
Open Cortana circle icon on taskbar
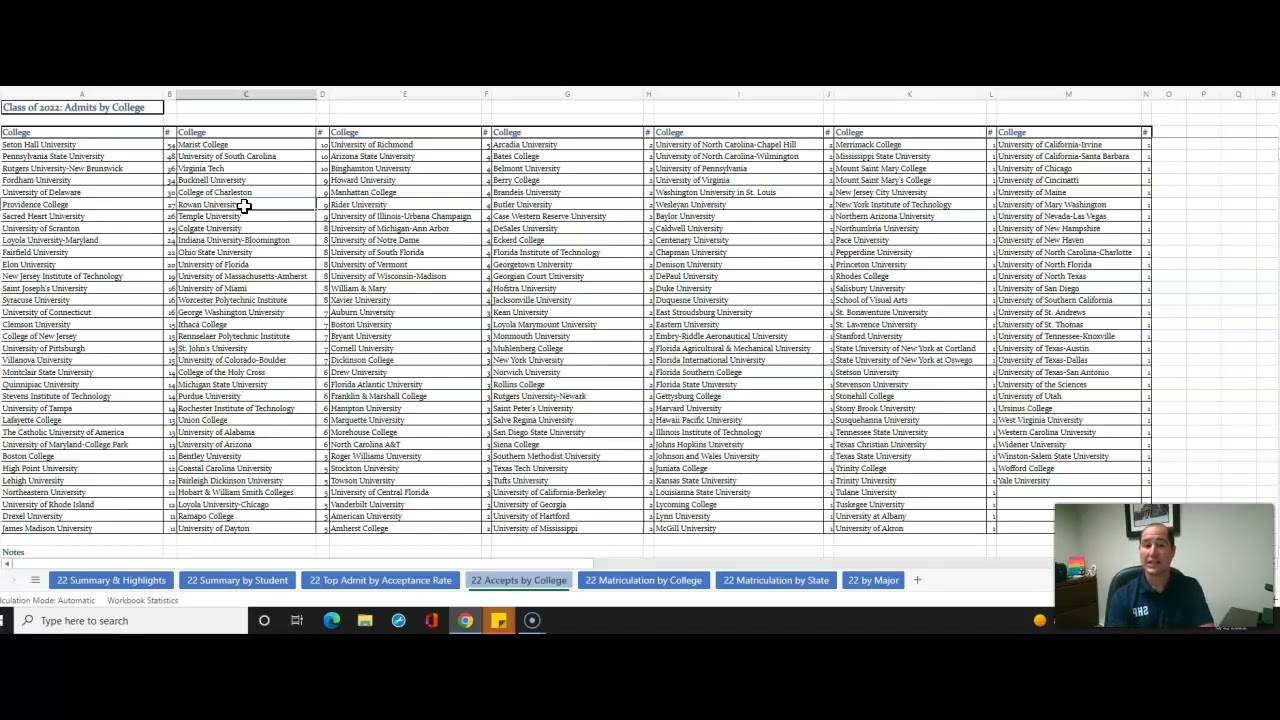coord(264,621)
